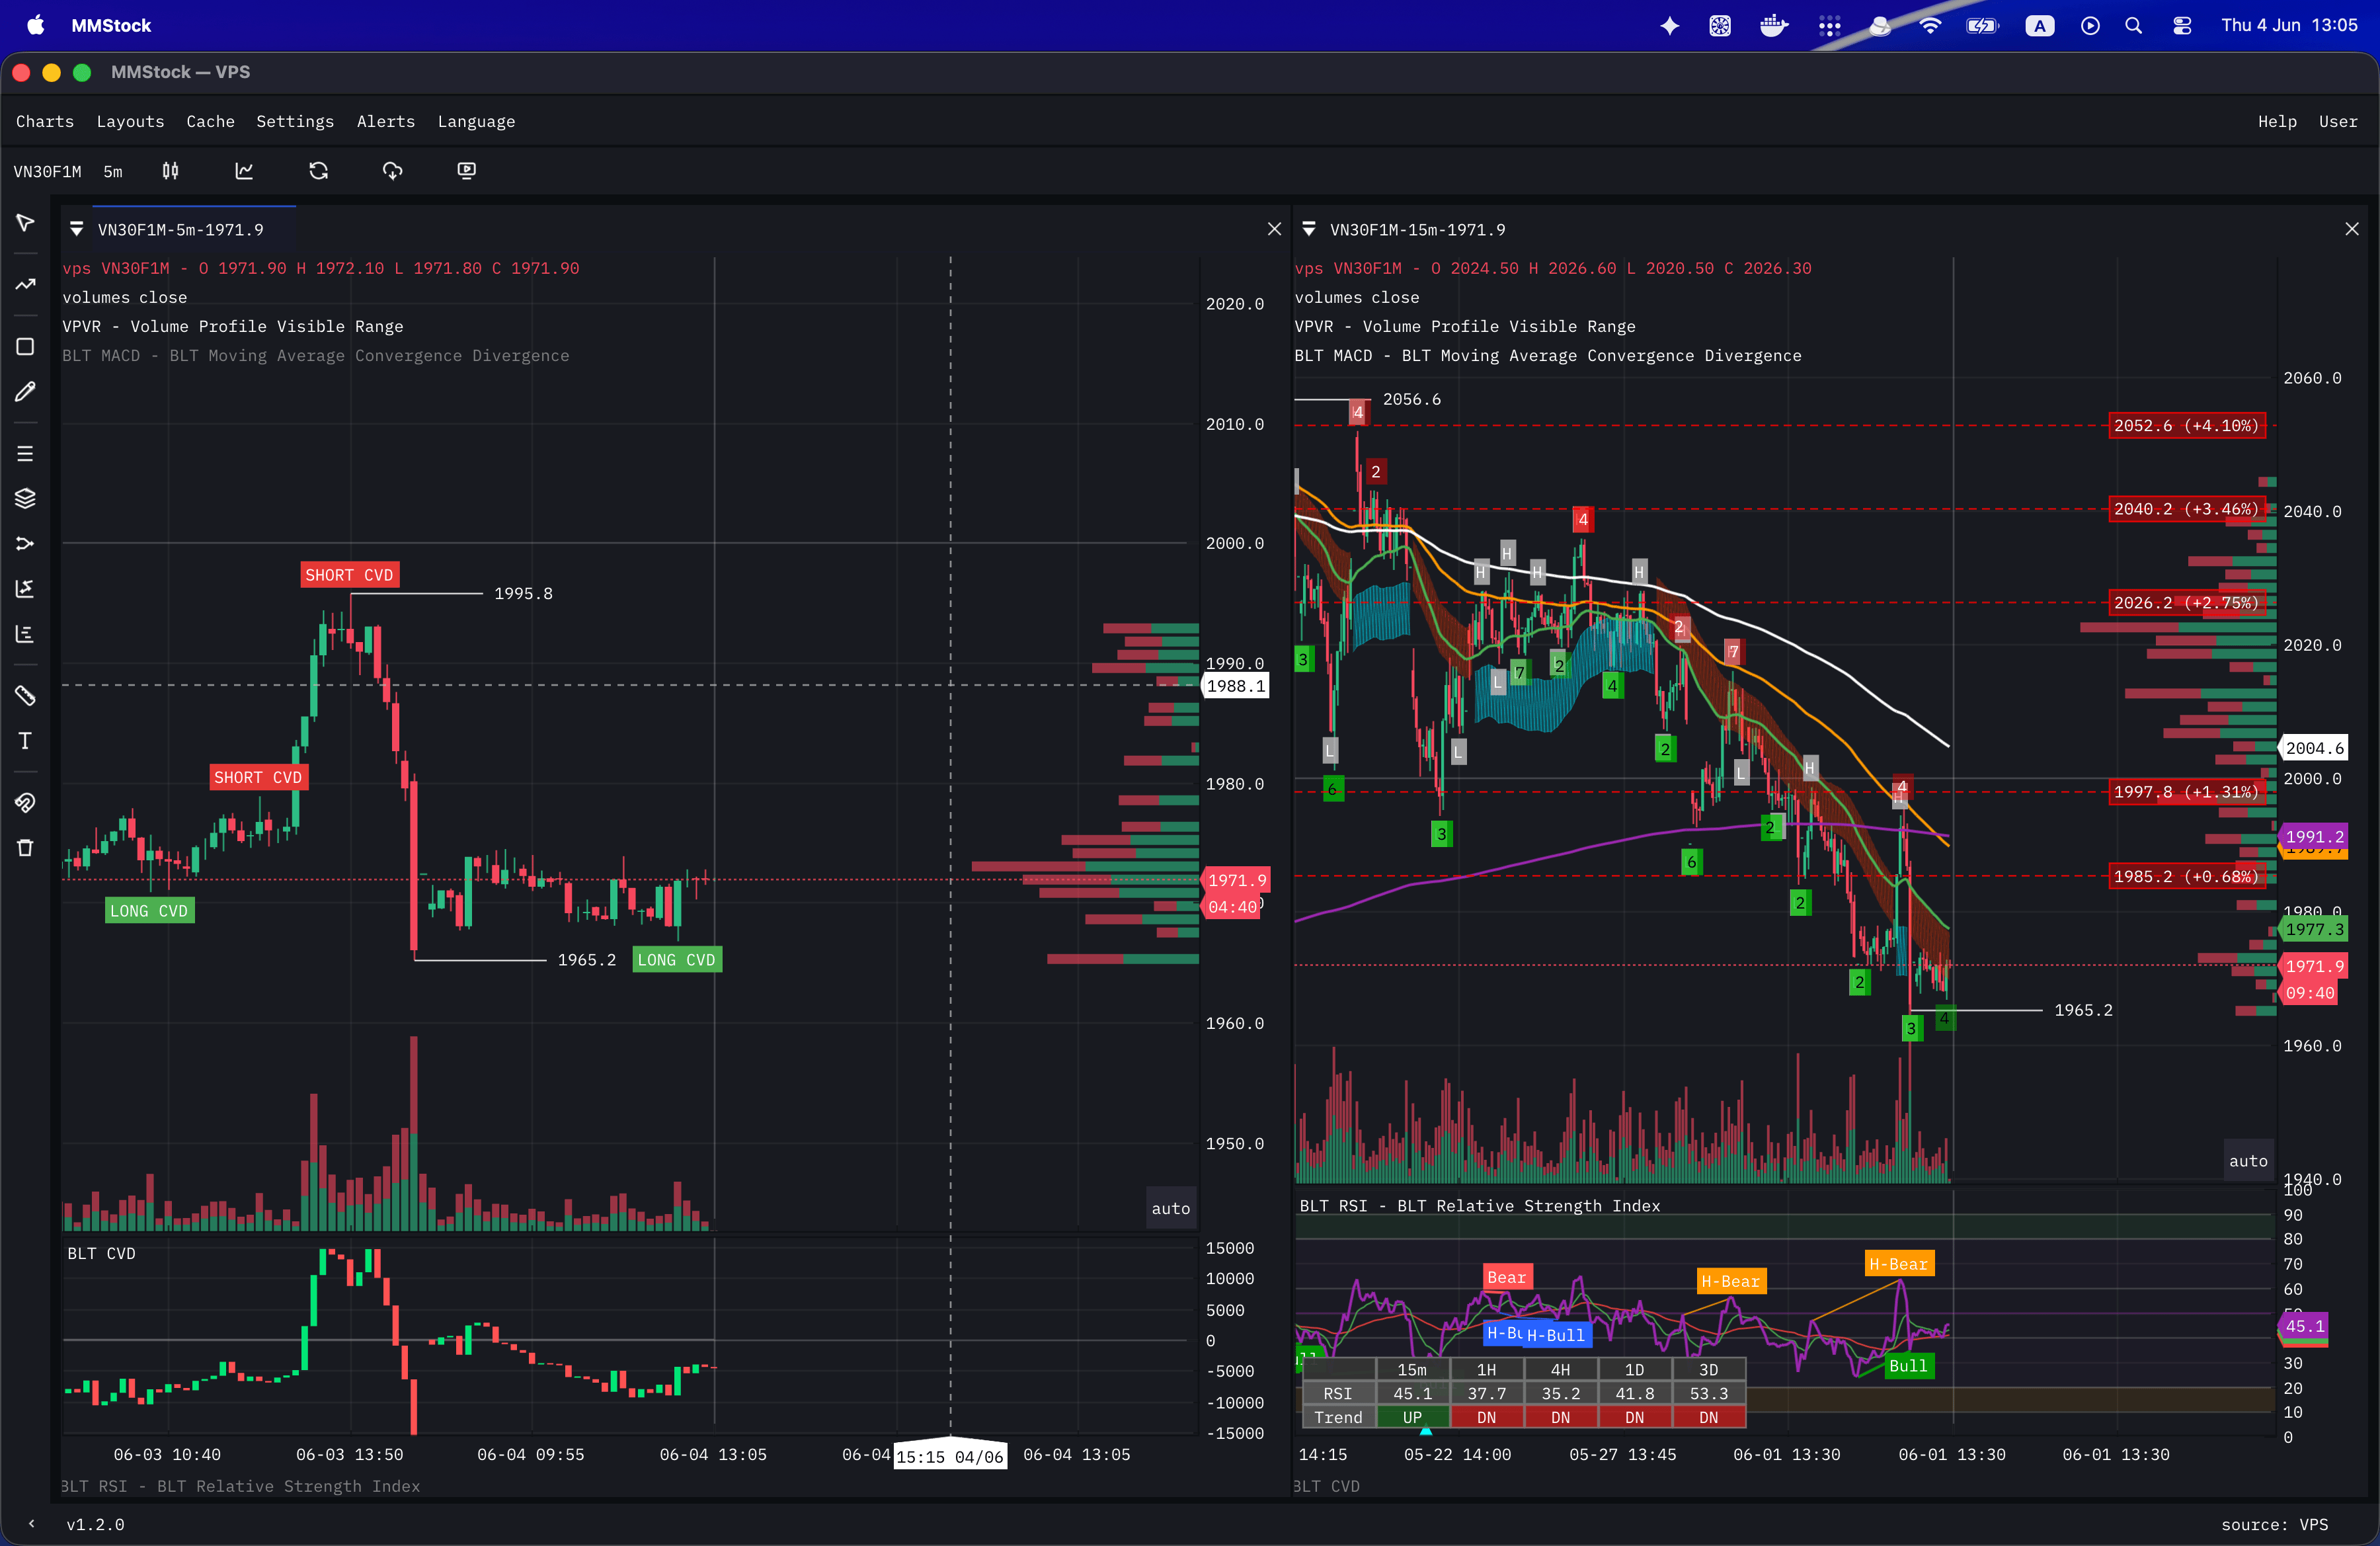Toggle VPVR indicator on 15m chart

point(1465,327)
